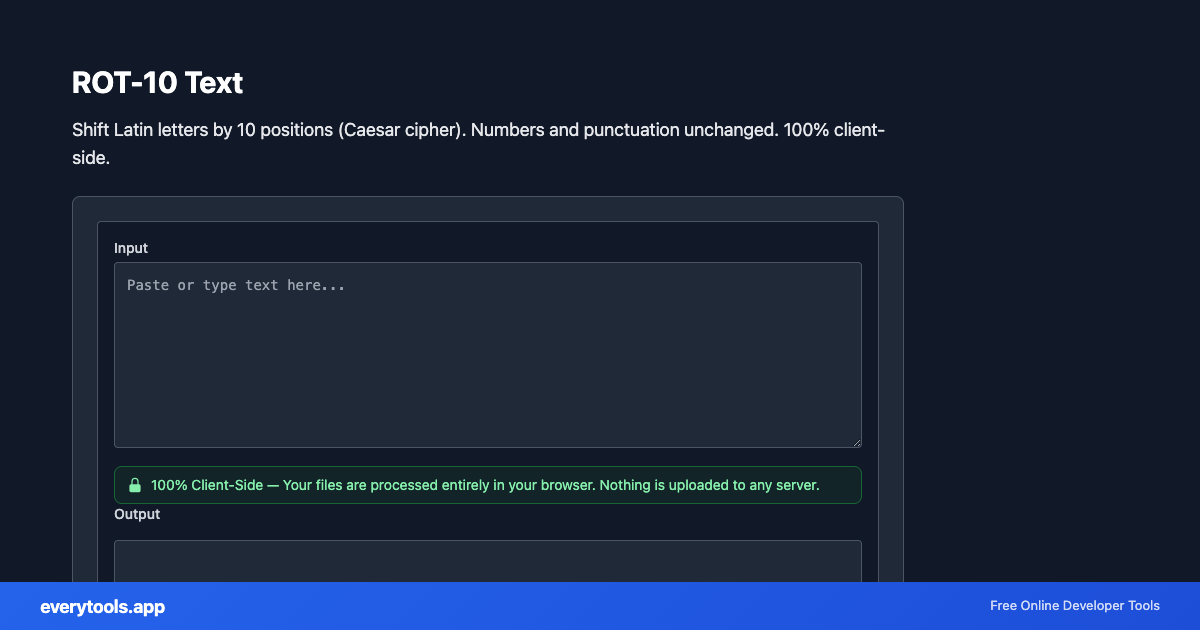Click the padlock icon in the privacy notice
The height and width of the screenshot is (630, 1200).
[135, 485]
